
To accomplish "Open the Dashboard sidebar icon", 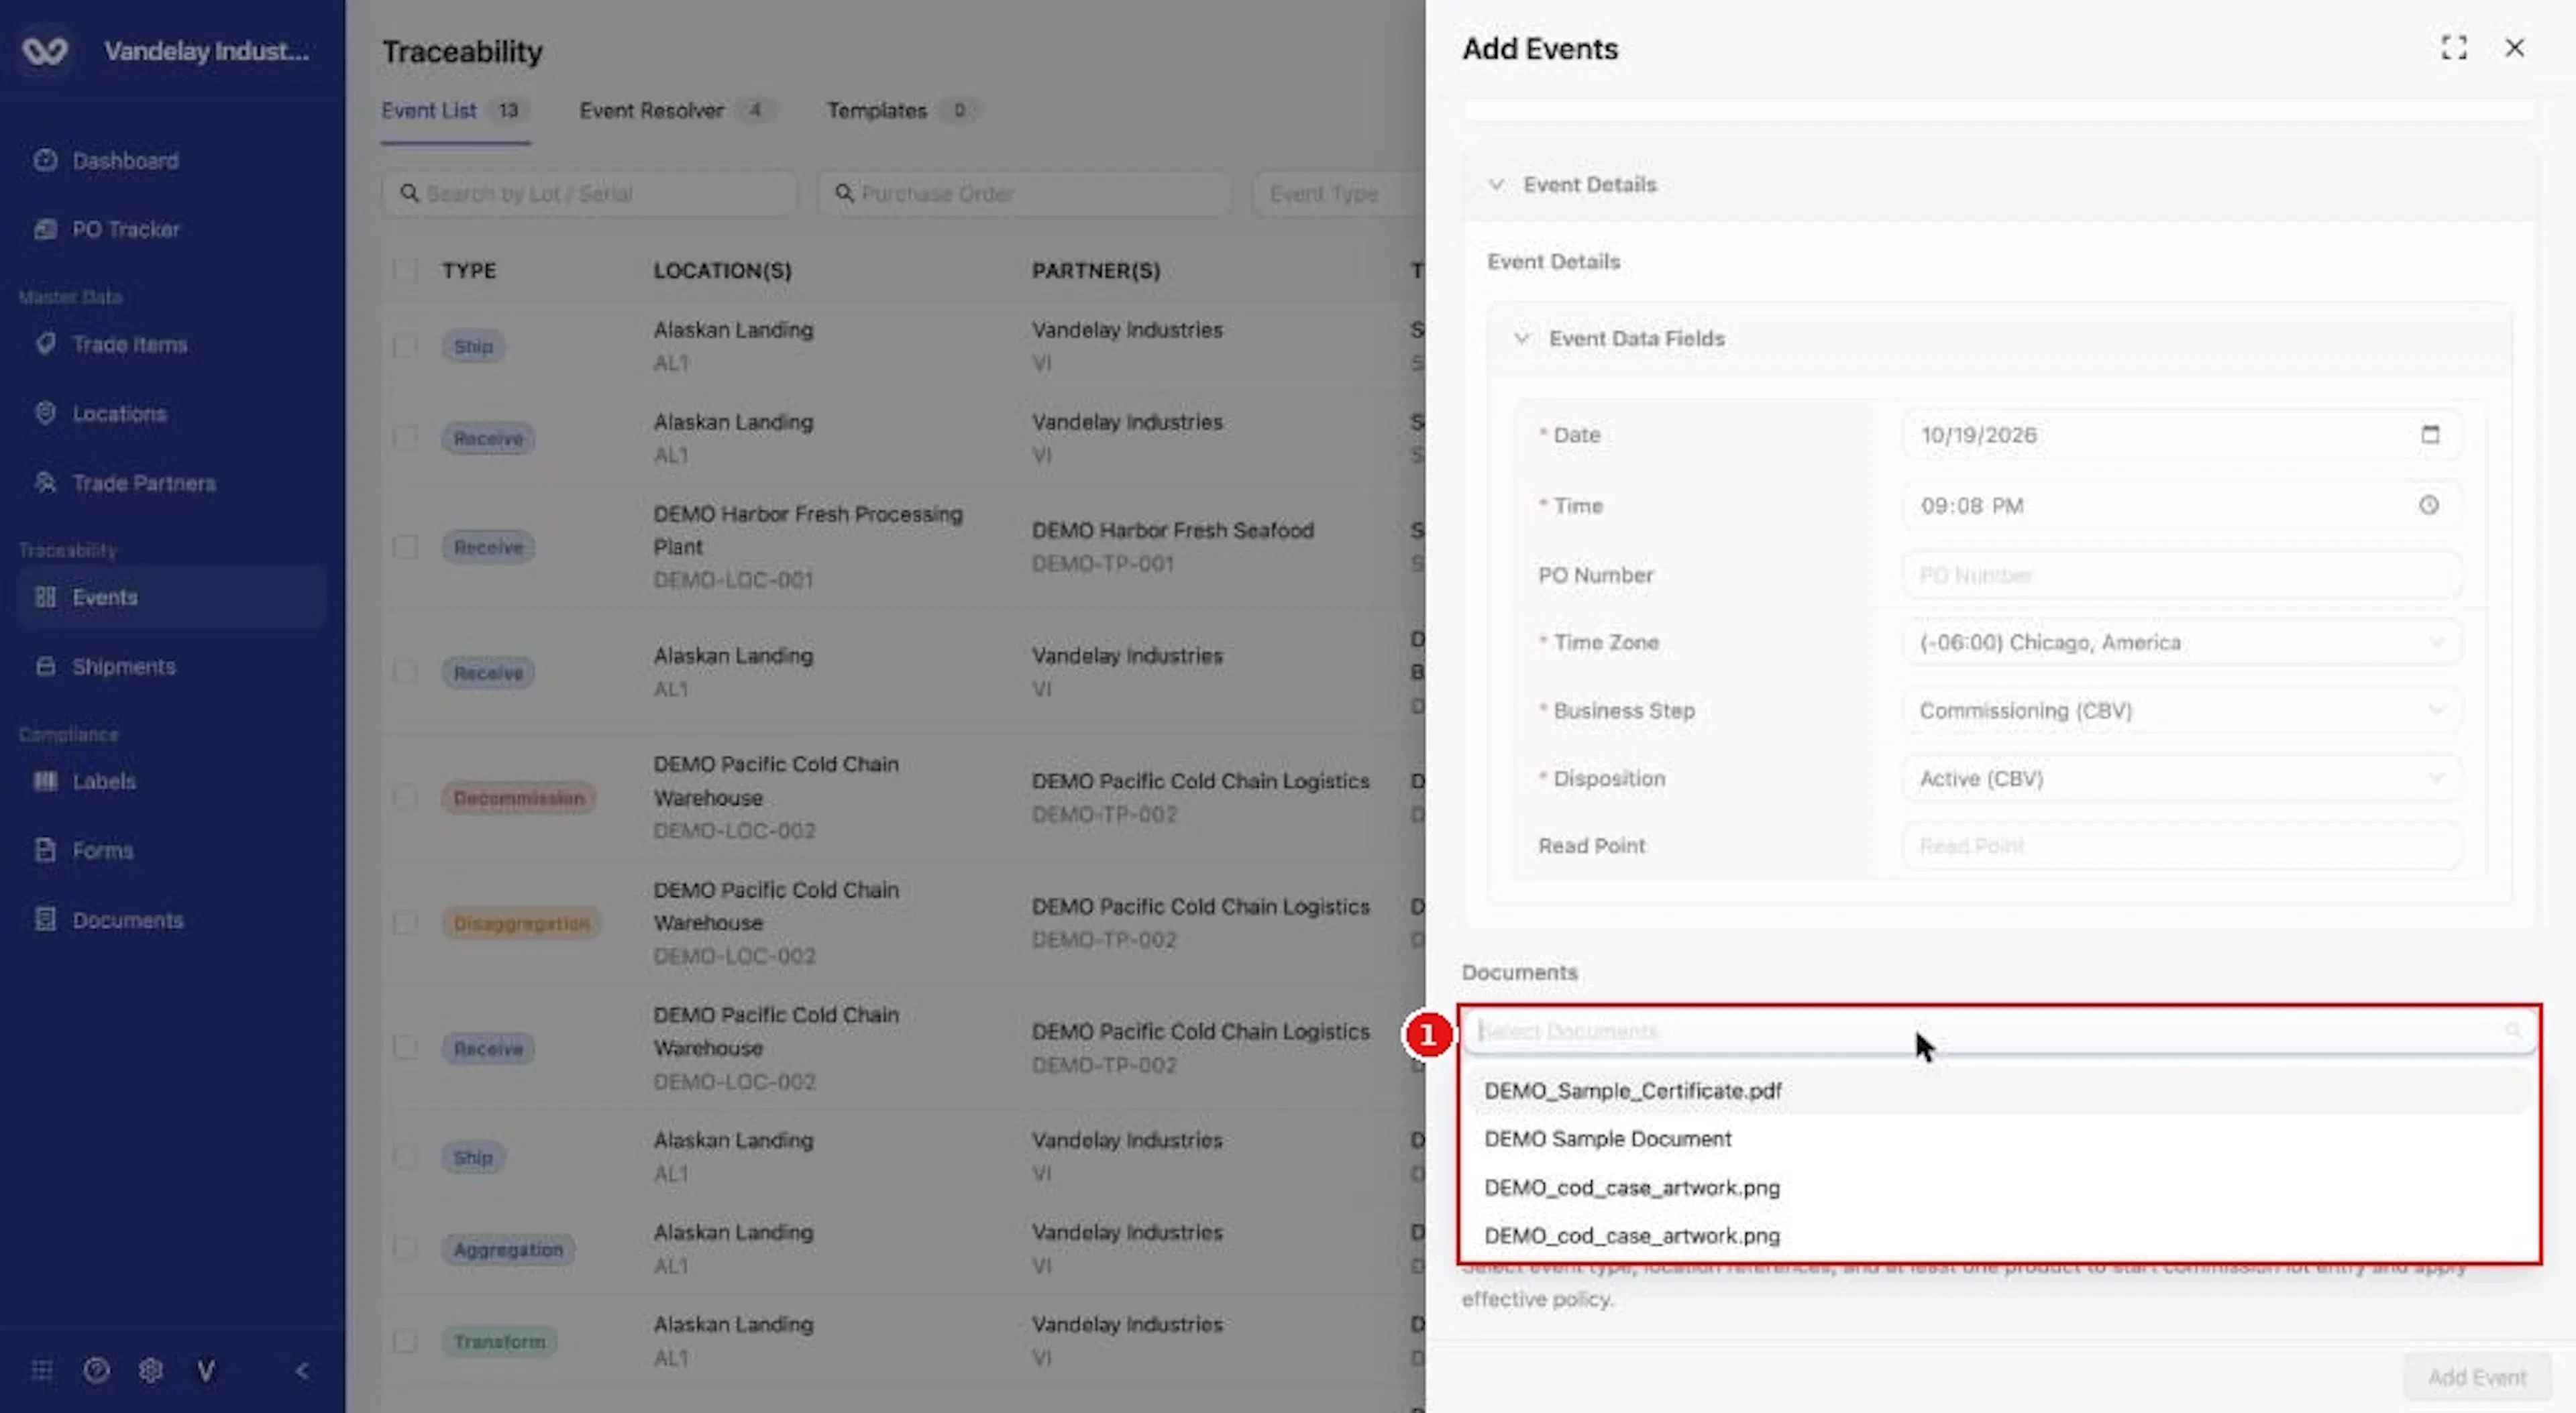I will click(x=45, y=160).
